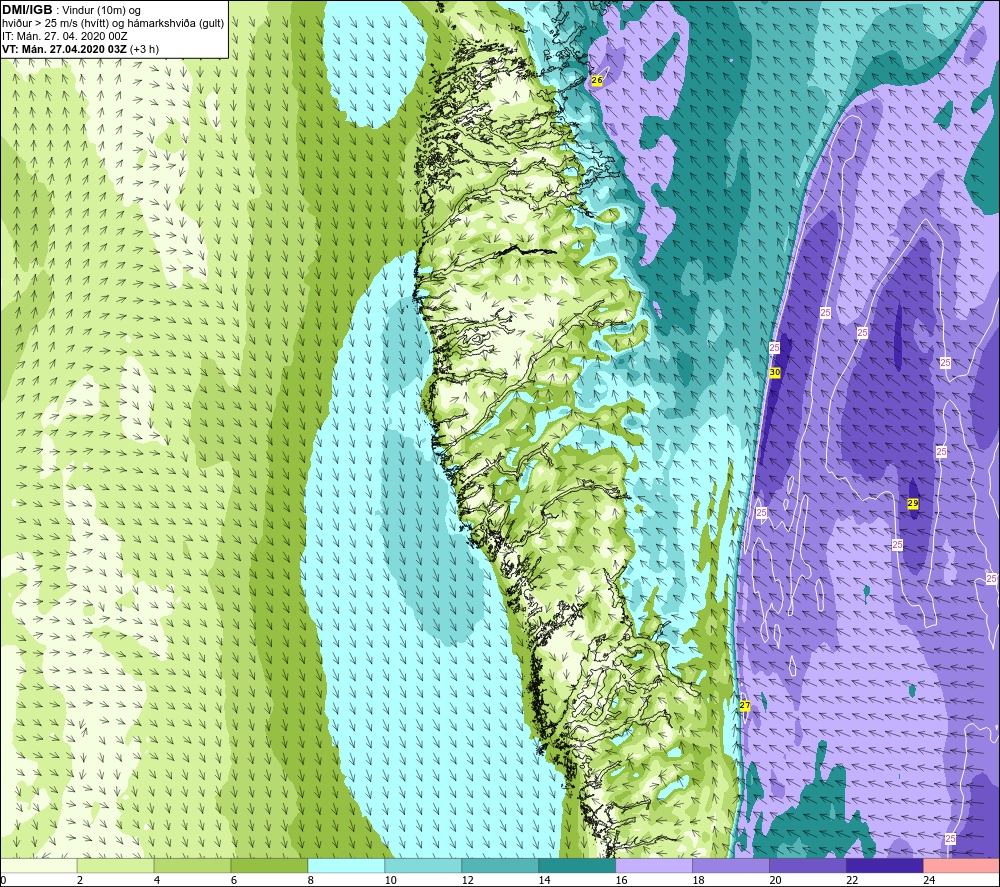
Task: Select the "Vindur (10m) og" heading text
Action: point(103,11)
